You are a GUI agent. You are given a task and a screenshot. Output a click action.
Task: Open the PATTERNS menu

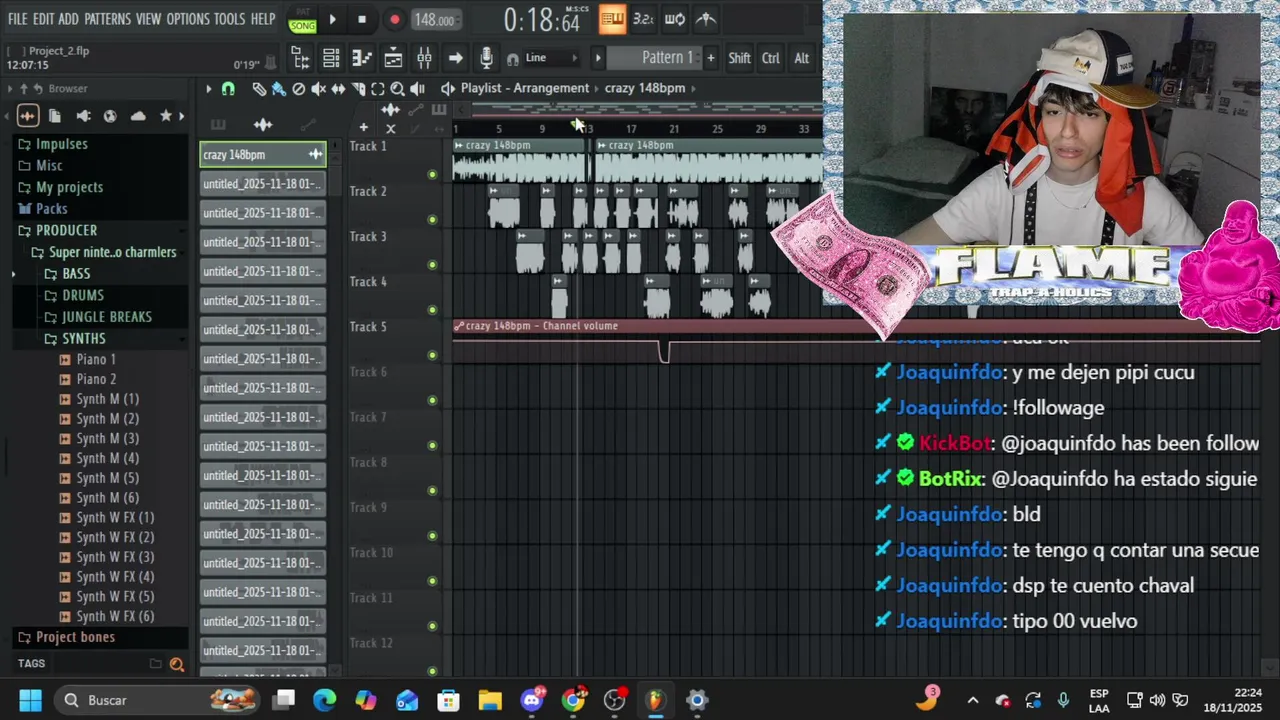point(107,19)
